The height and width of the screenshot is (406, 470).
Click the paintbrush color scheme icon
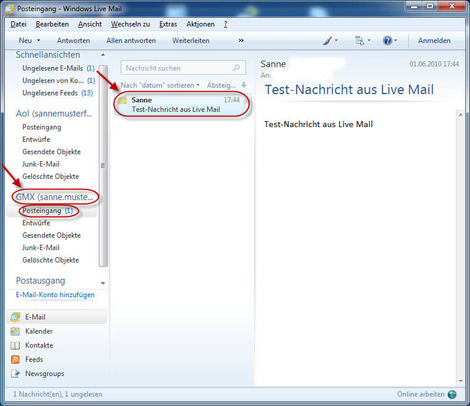click(x=327, y=41)
